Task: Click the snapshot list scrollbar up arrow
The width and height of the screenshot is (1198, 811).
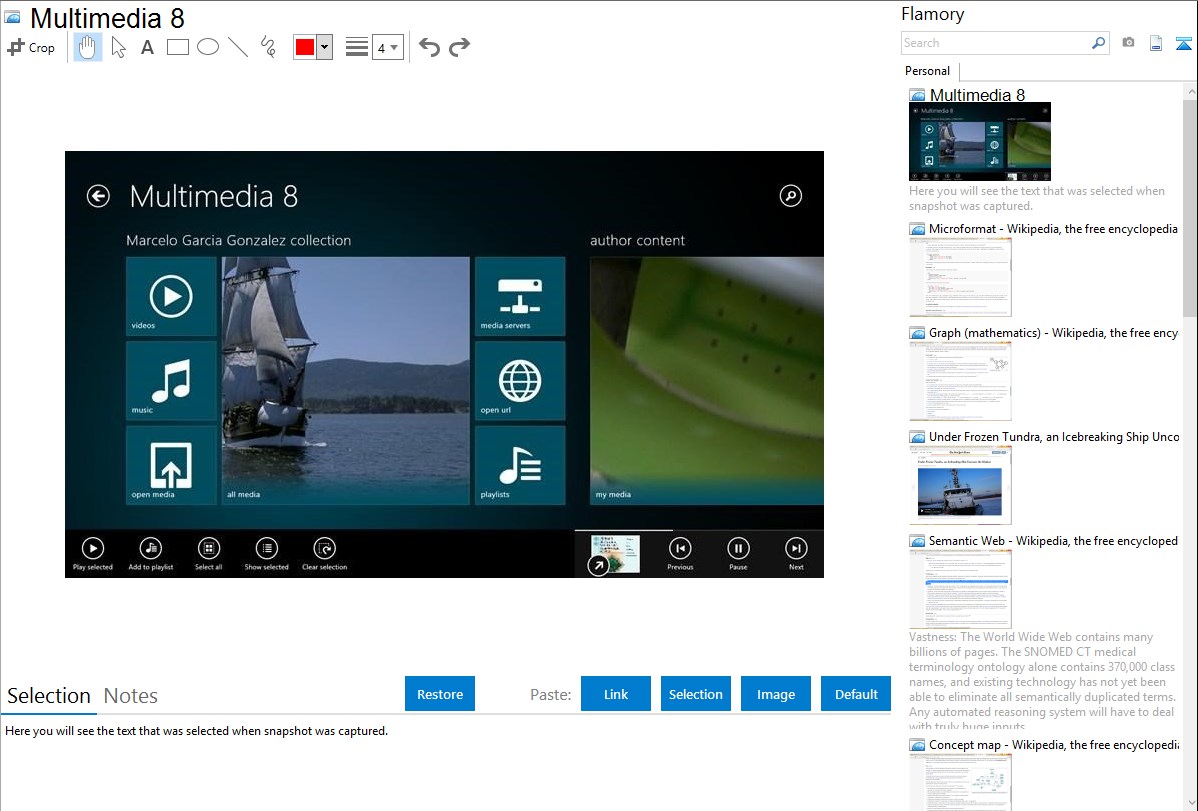Action: [1190, 91]
